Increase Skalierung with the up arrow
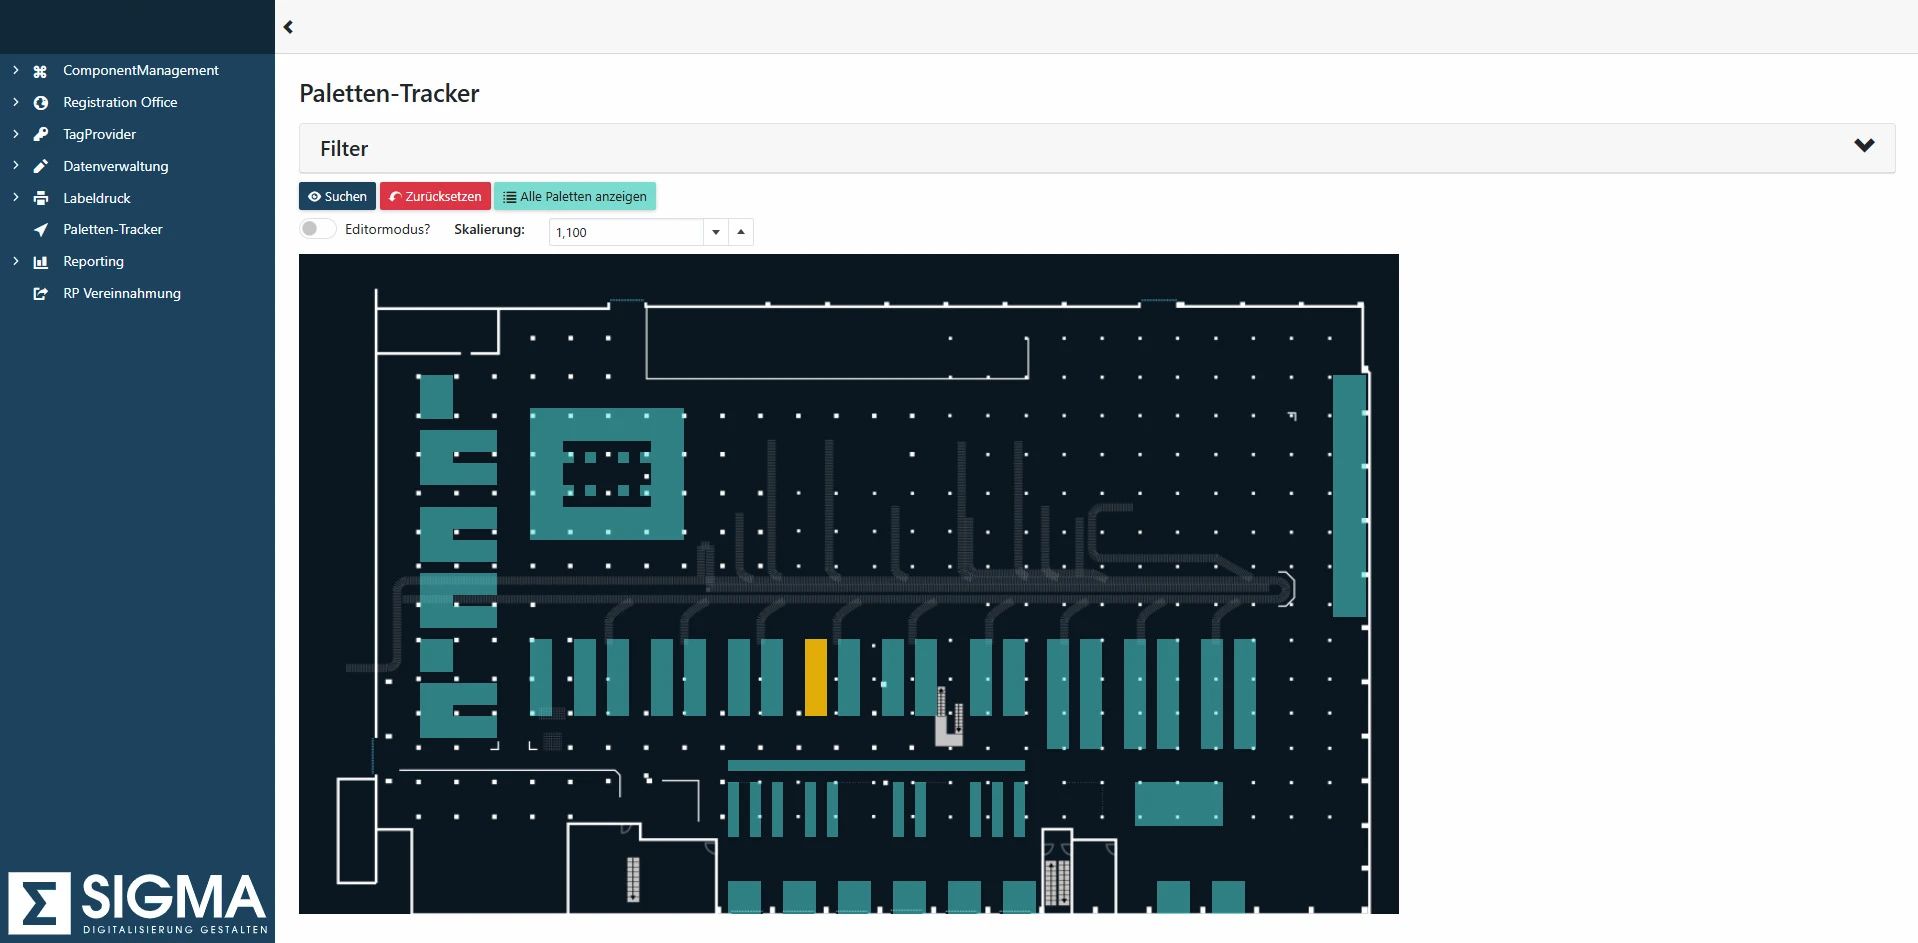Screen dimensions: 1918x943 point(741,232)
